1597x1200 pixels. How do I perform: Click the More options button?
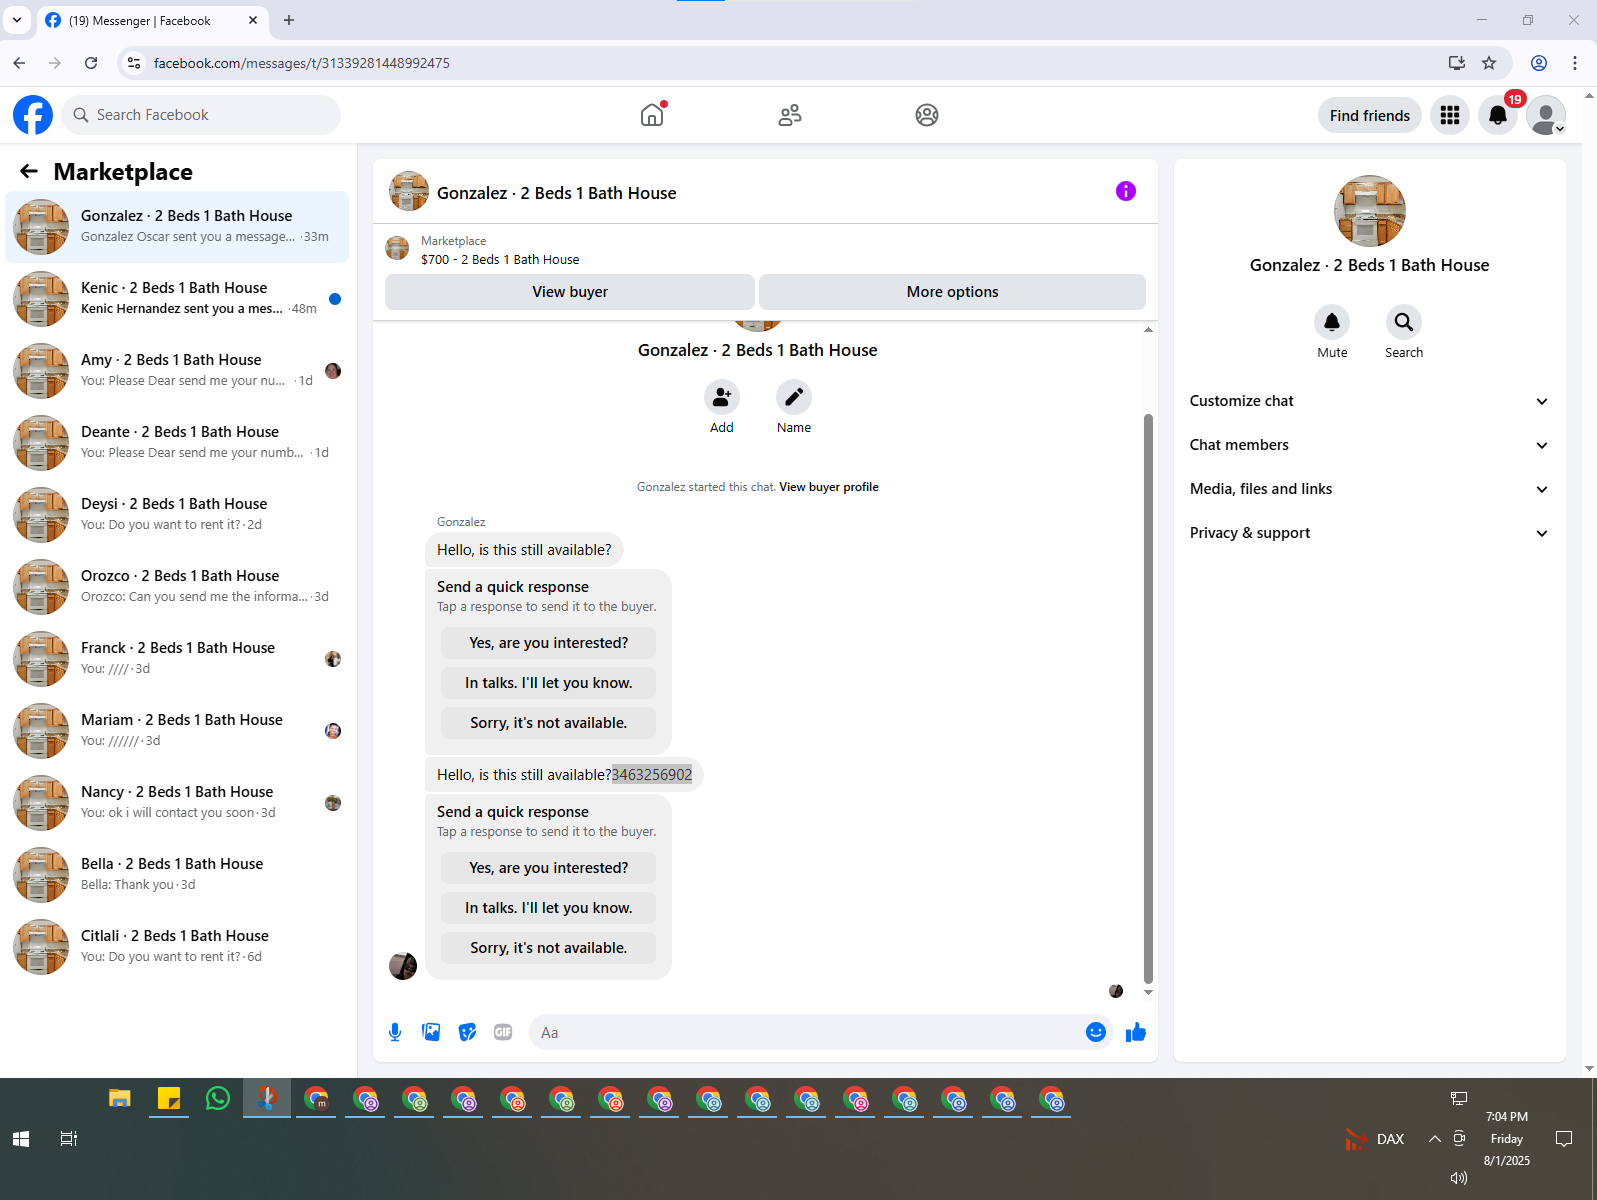(x=952, y=292)
